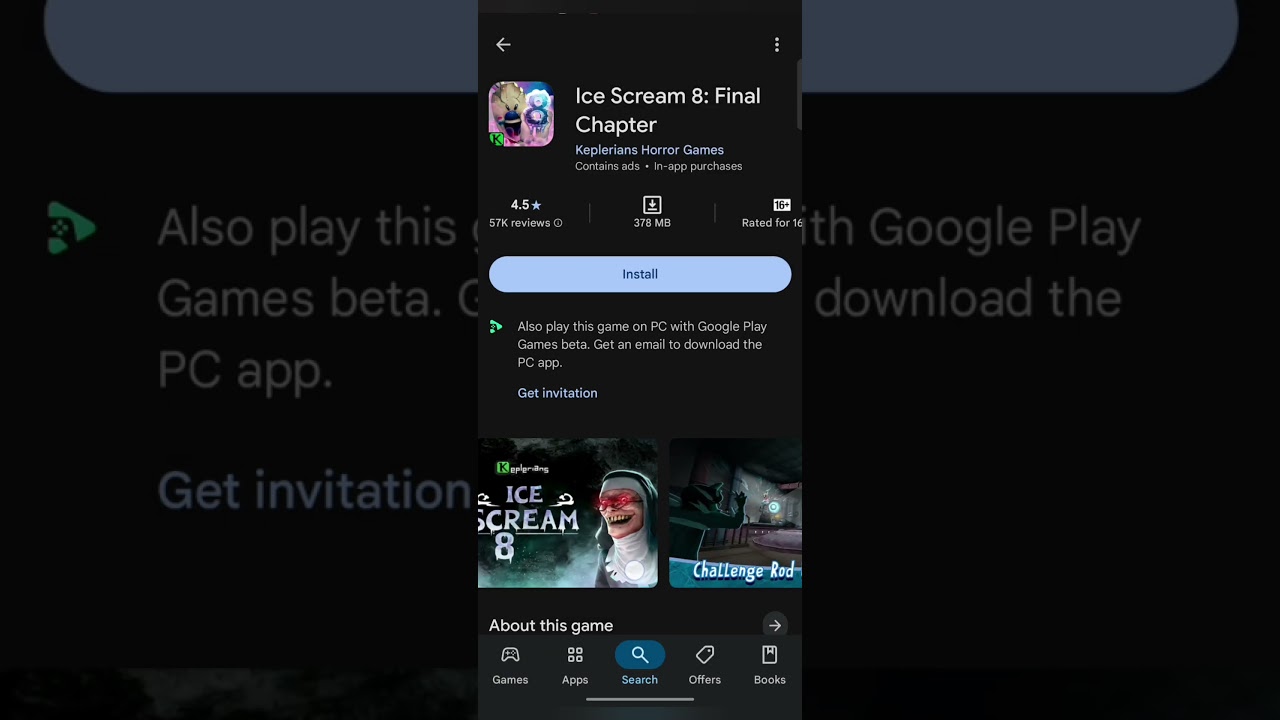Tap the Ice Scream 8 app icon

[521, 114]
